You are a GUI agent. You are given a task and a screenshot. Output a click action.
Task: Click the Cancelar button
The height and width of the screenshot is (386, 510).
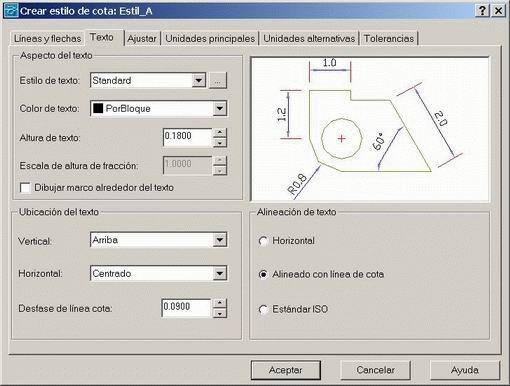(x=375, y=370)
